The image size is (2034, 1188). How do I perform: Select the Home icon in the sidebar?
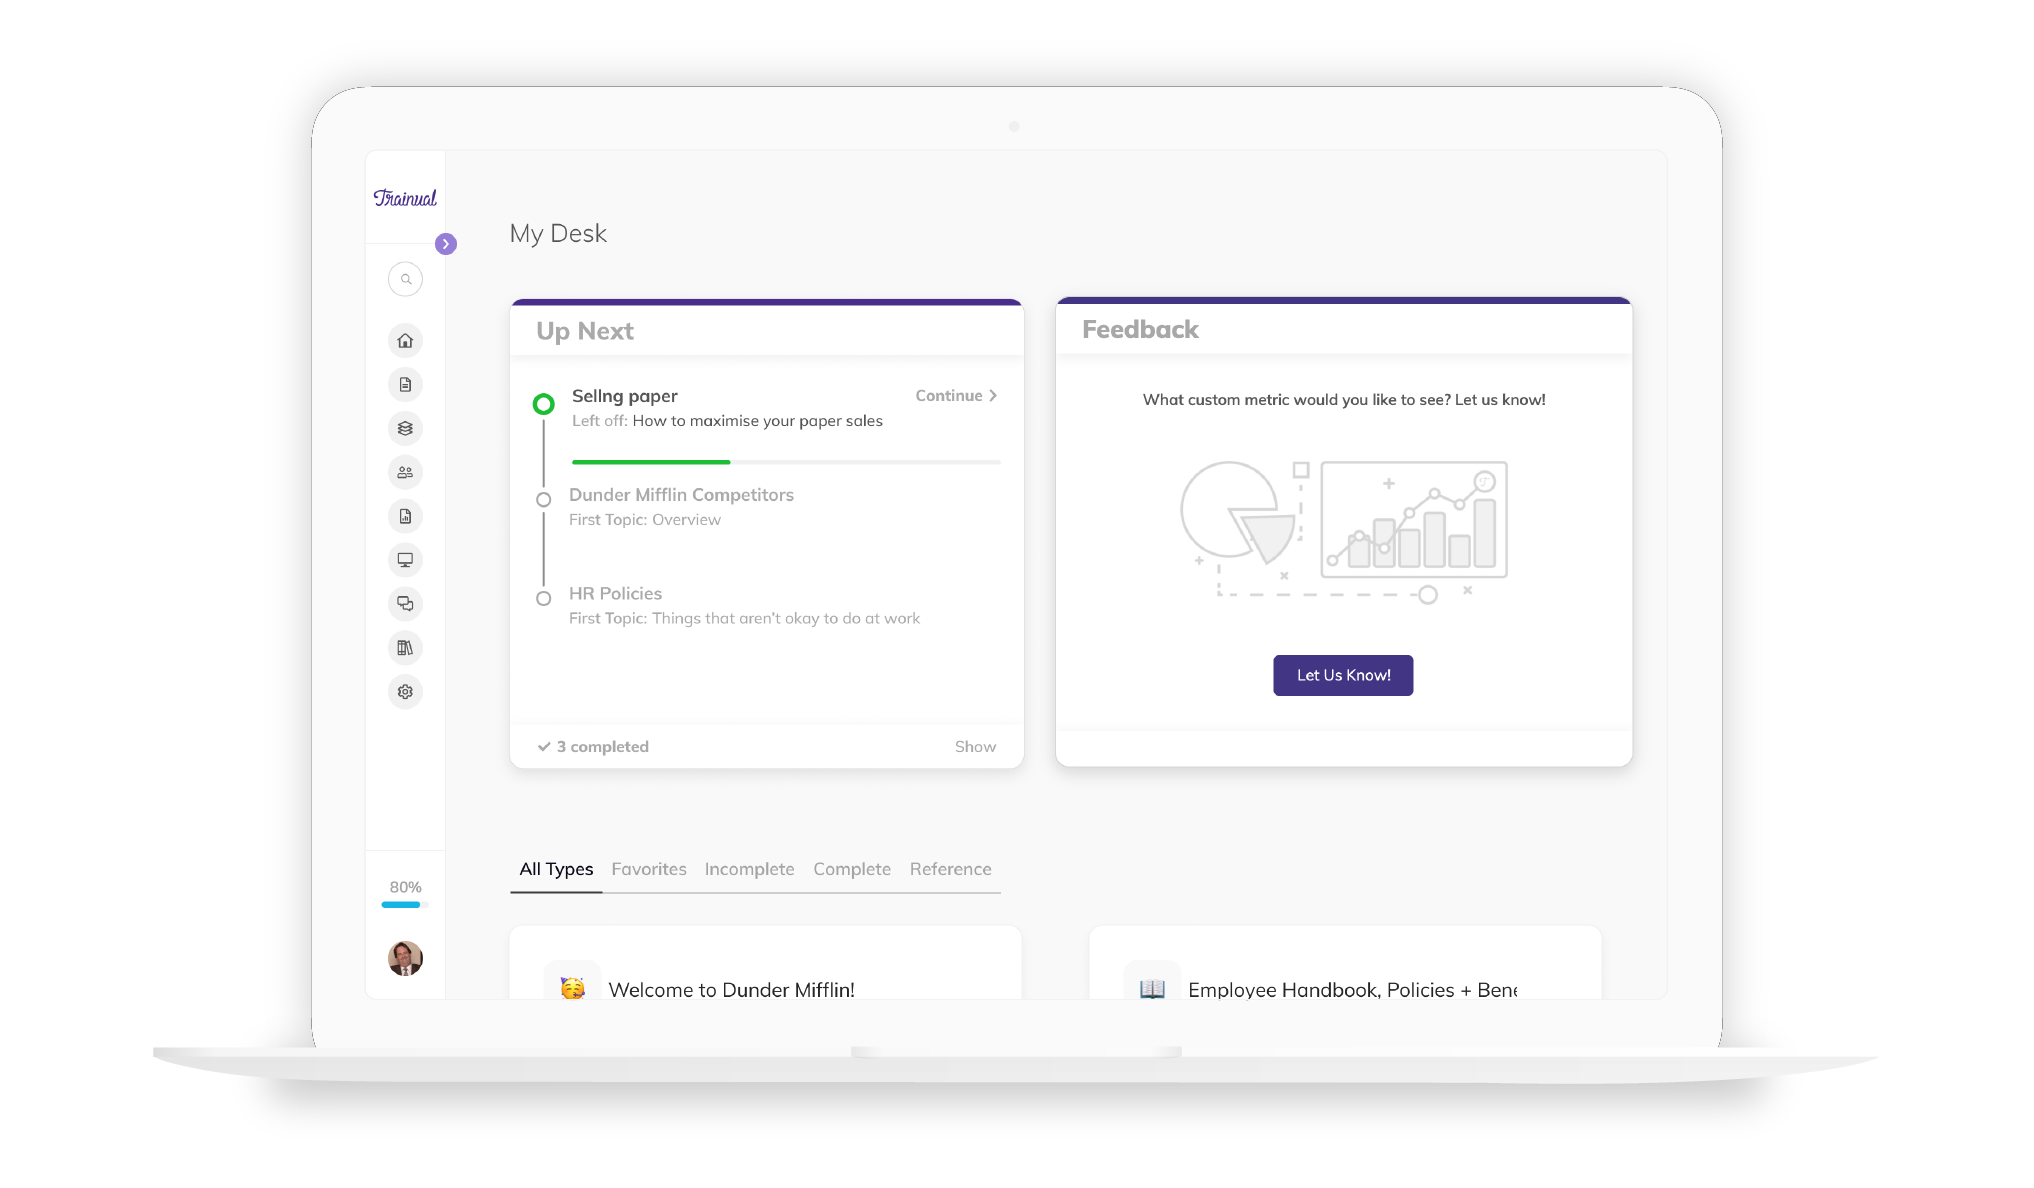point(405,340)
